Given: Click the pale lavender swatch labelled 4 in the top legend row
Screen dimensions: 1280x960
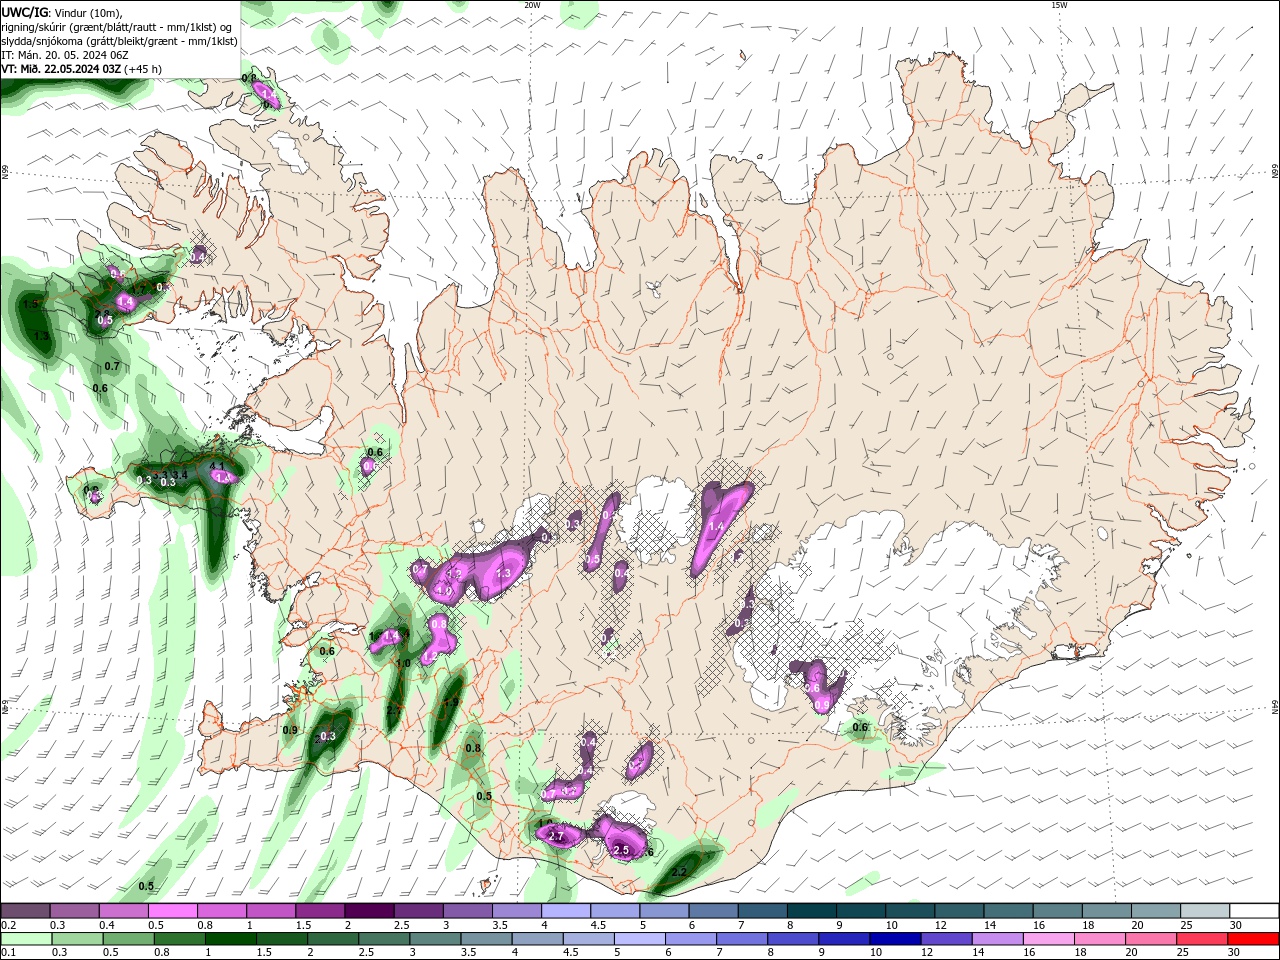Looking at the screenshot, I should tap(566, 911).
